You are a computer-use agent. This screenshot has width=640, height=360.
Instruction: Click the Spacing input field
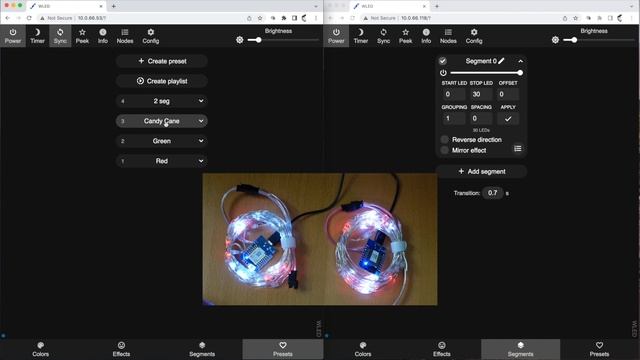481,119
